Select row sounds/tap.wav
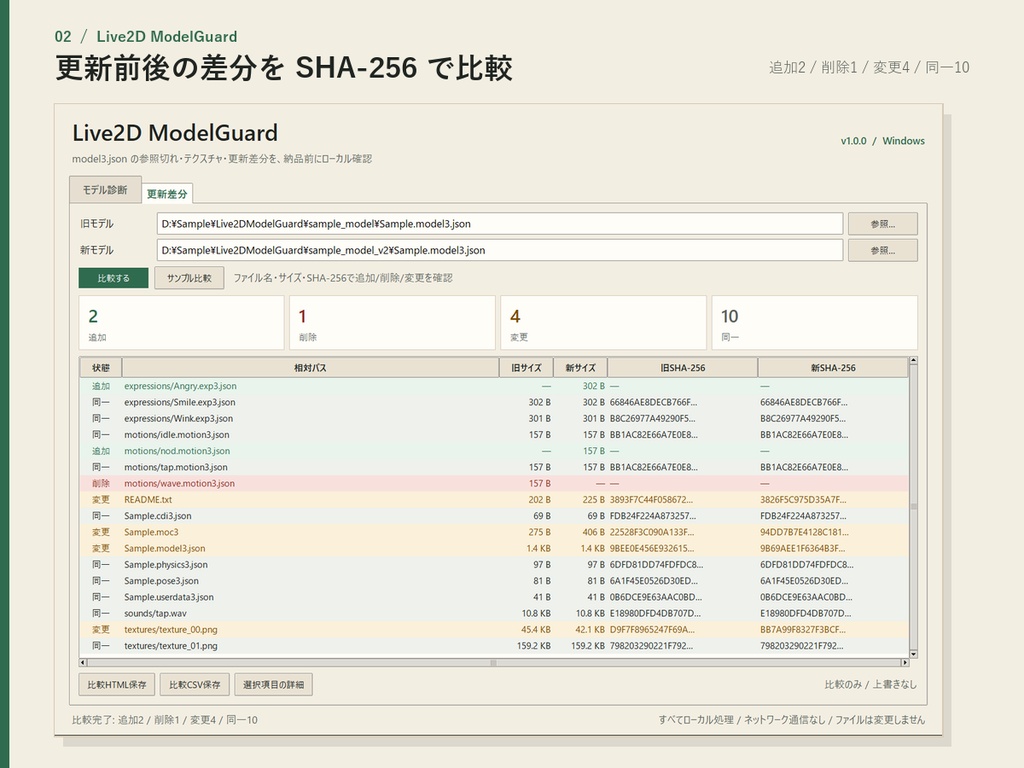 [494, 613]
